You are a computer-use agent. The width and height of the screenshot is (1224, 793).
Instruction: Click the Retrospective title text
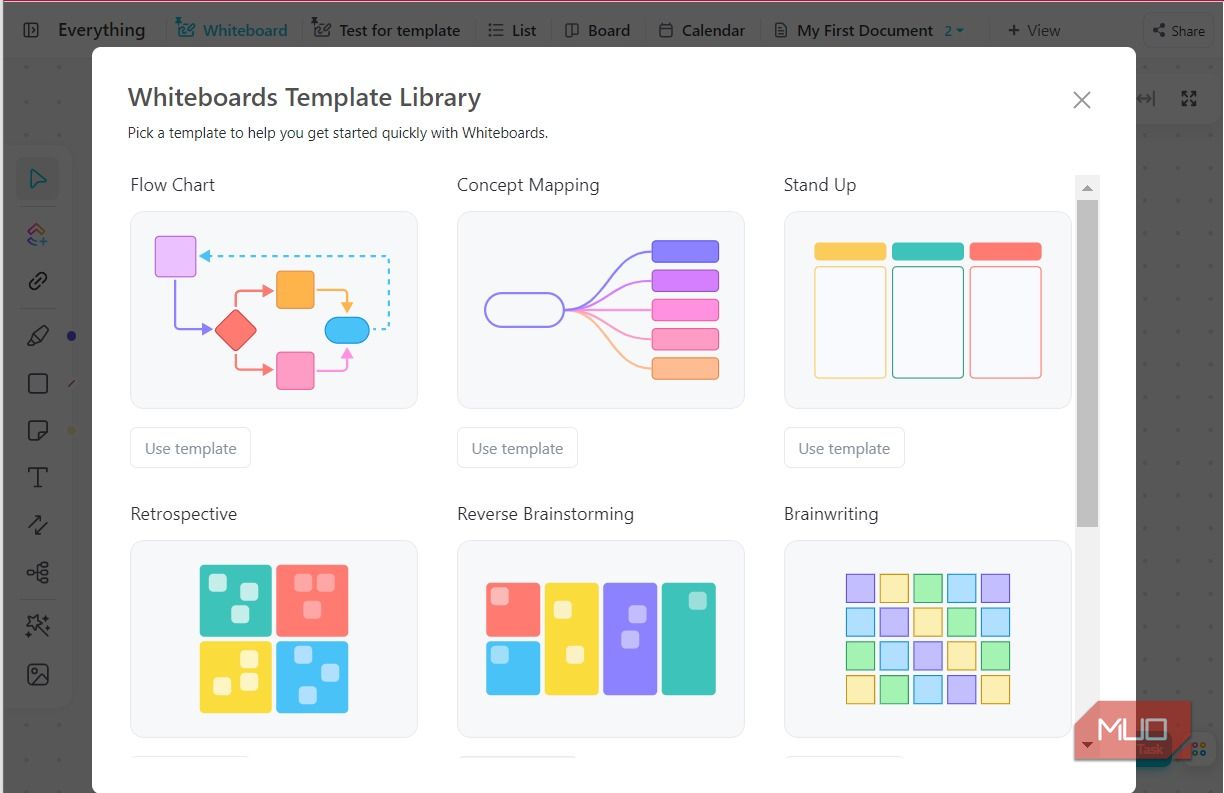coord(184,514)
